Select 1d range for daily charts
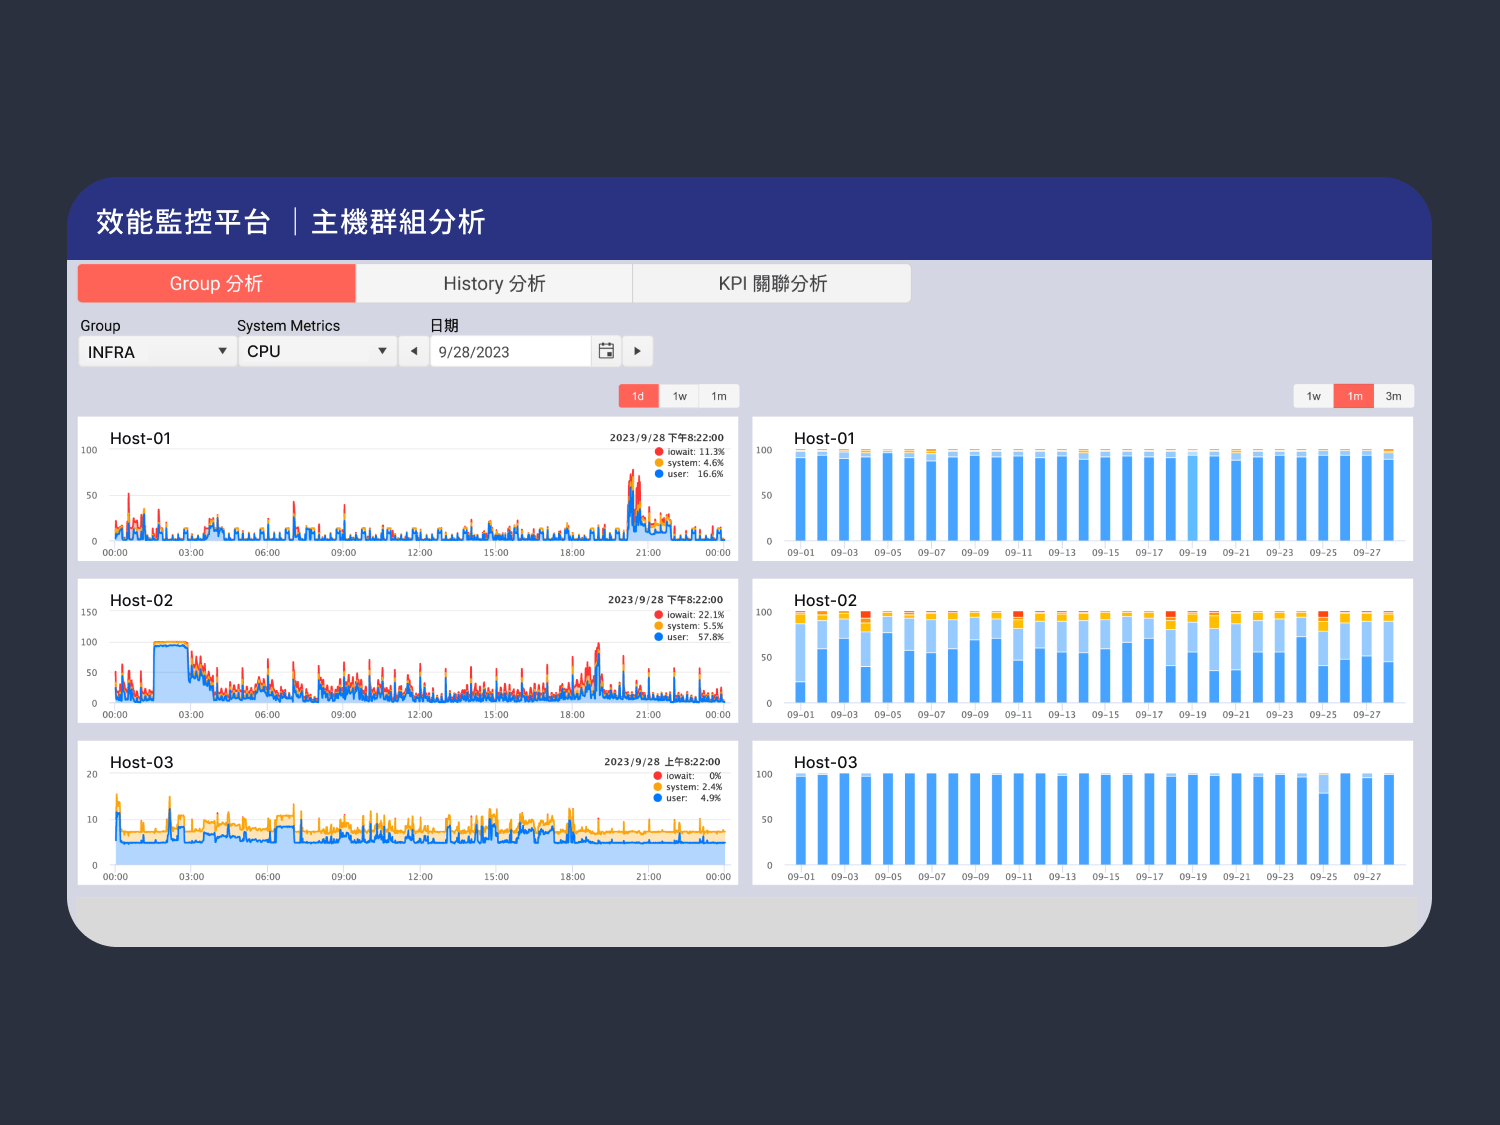Viewport: 1500px width, 1125px height. [638, 396]
